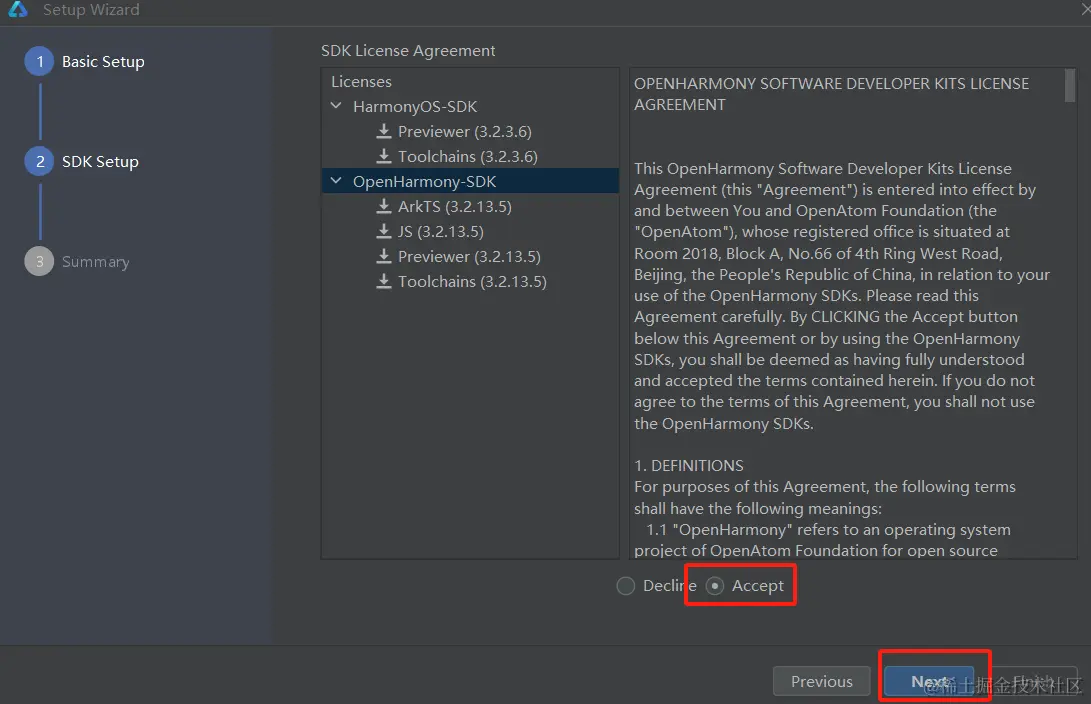Click the license text scrollbar thumb
Image resolution: width=1091 pixels, height=704 pixels.
coord(1070,85)
